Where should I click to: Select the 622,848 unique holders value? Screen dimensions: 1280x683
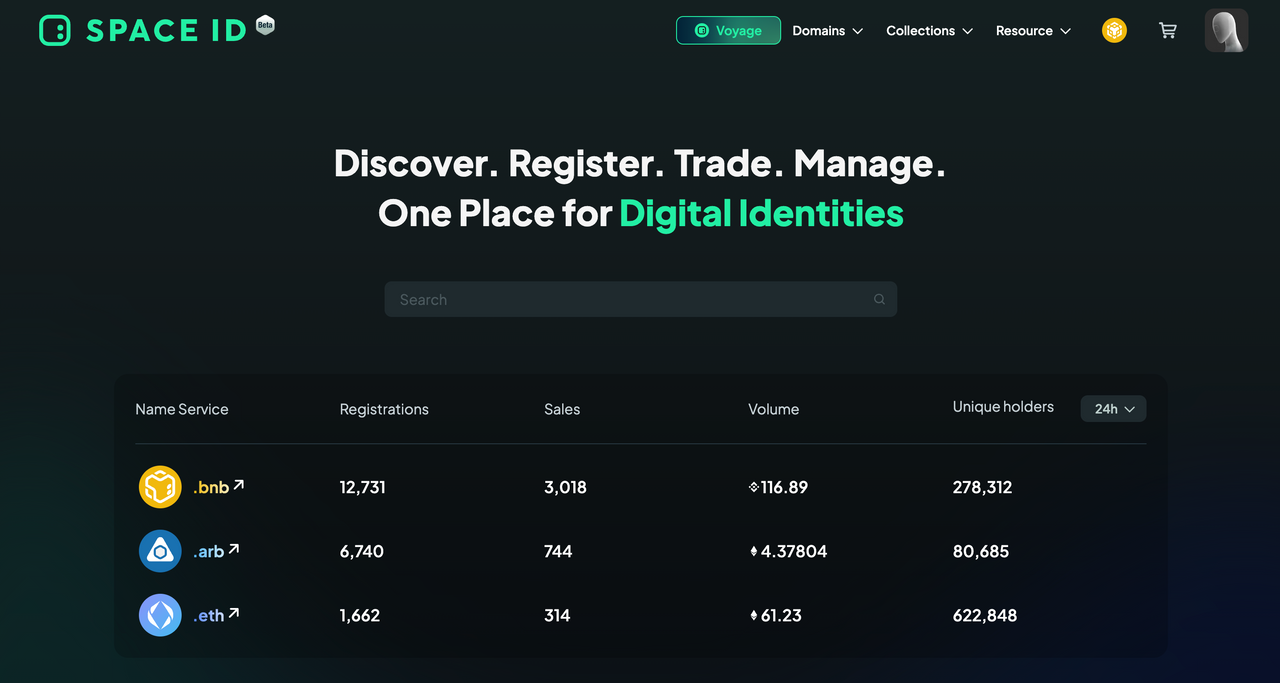click(x=985, y=615)
